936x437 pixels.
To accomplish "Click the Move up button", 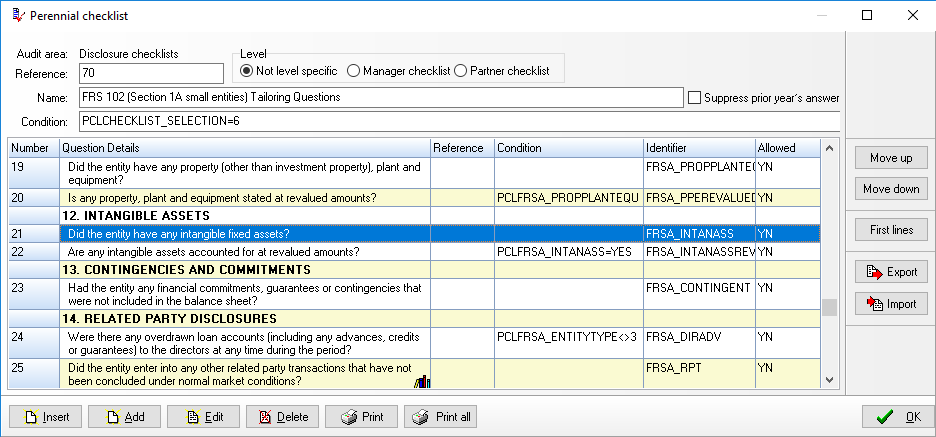I will click(891, 158).
